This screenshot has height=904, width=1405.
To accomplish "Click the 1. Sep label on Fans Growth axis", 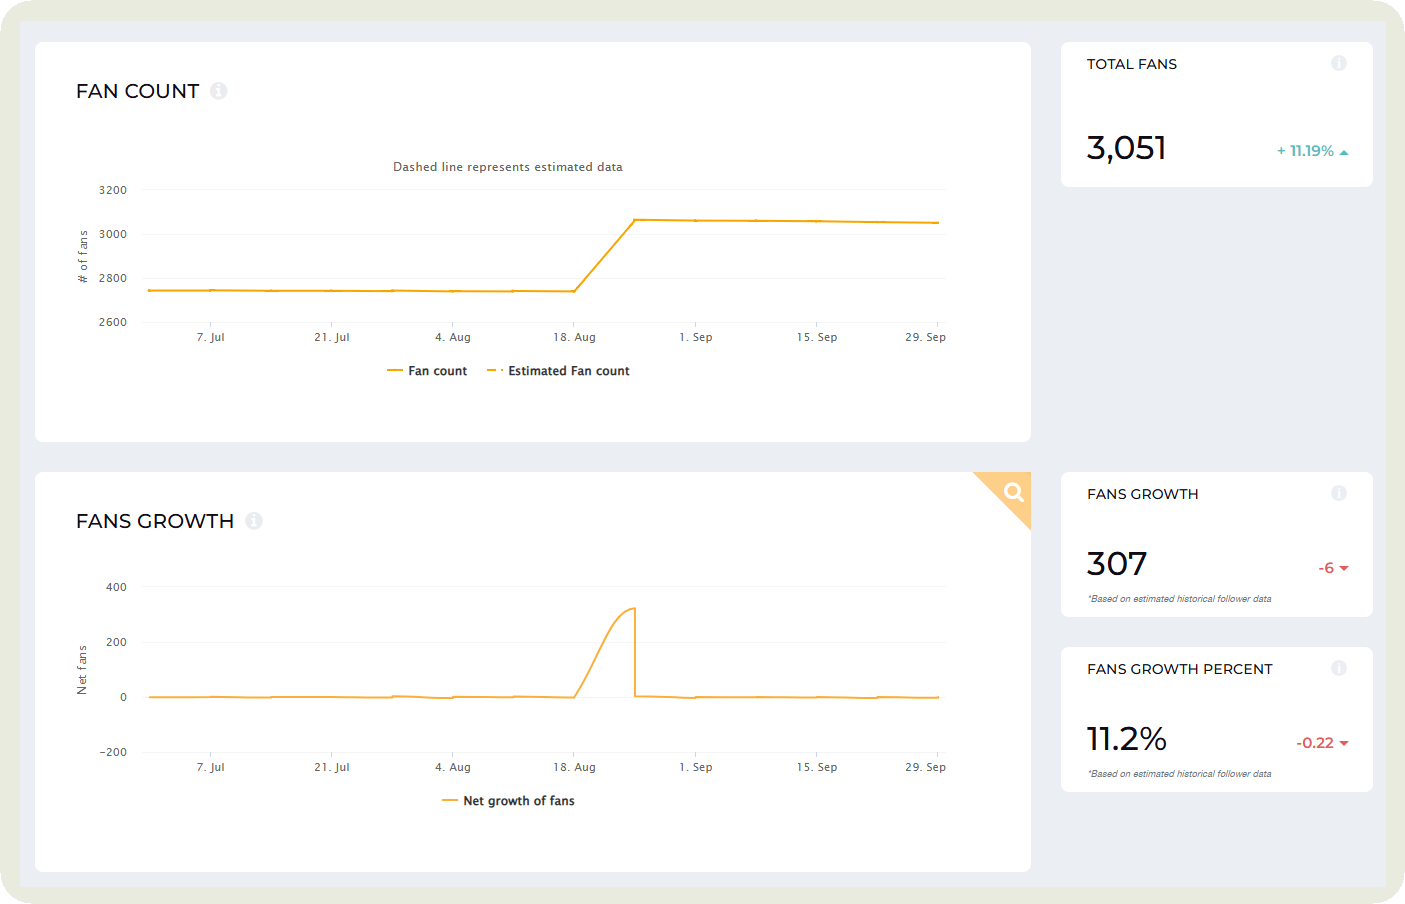I will point(695,768).
